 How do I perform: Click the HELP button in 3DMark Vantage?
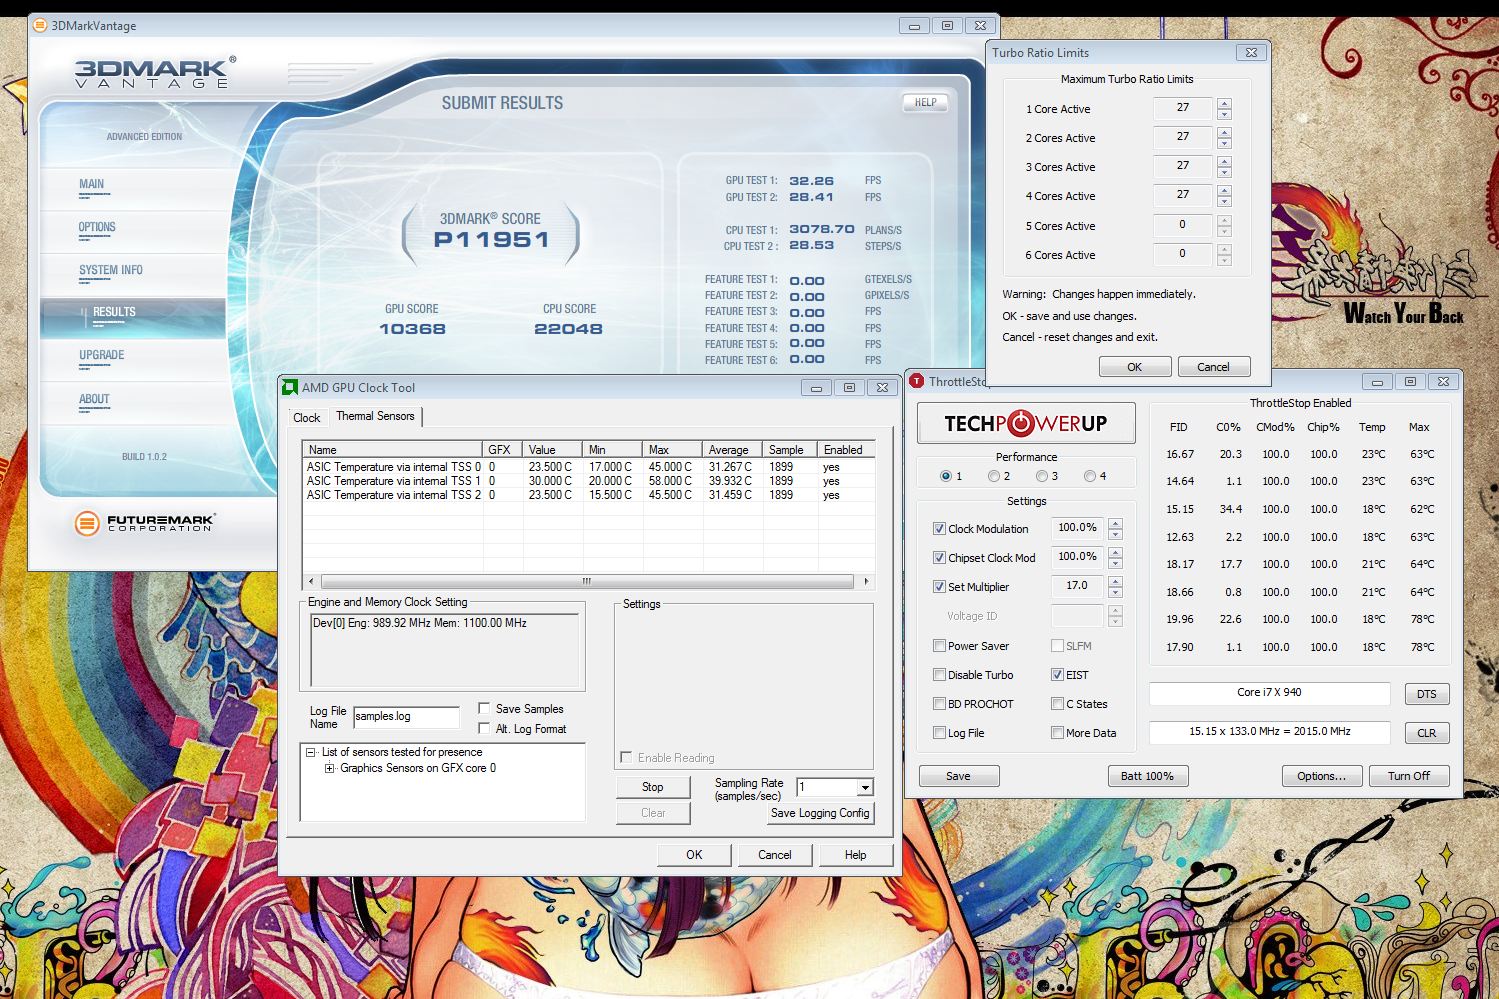(925, 102)
